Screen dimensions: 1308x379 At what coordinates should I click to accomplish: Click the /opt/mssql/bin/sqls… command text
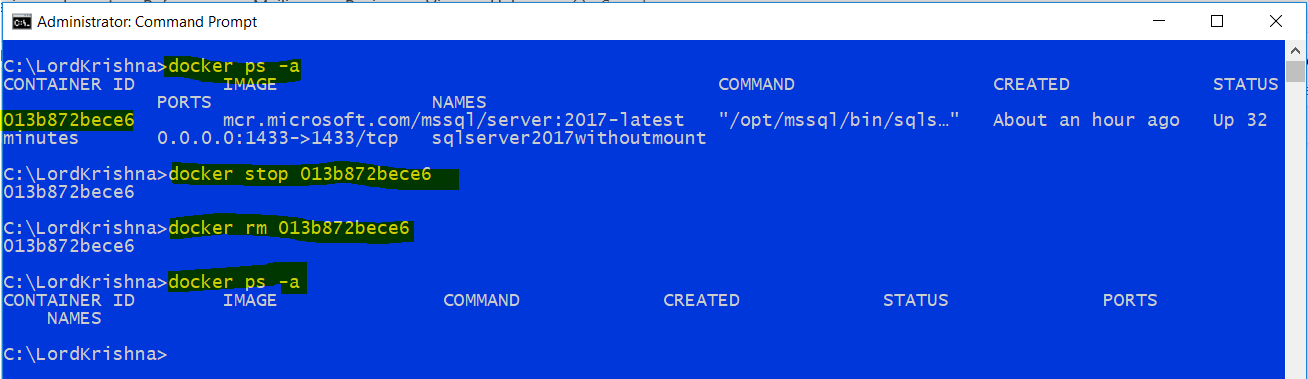coord(839,120)
